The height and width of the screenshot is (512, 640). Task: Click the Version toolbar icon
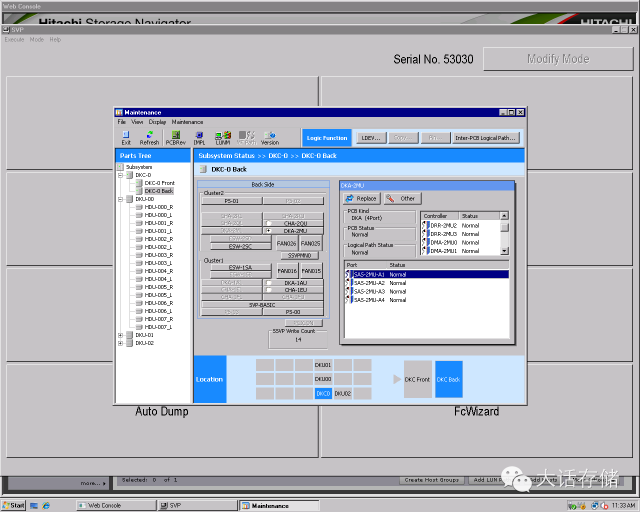pyautogui.click(x=270, y=135)
